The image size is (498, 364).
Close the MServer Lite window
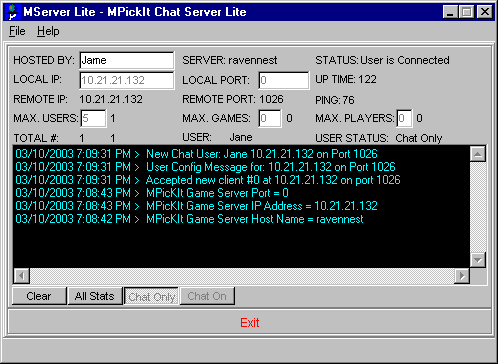click(x=485, y=12)
